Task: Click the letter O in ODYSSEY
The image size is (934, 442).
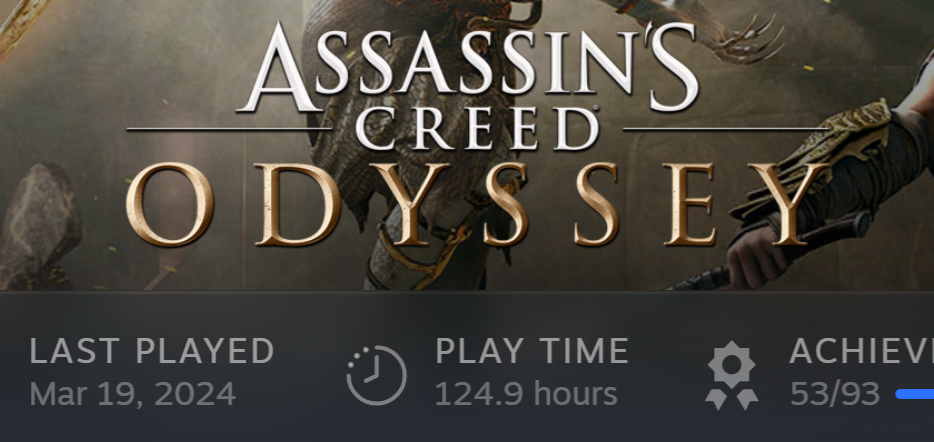Action: pyautogui.click(x=169, y=204)
